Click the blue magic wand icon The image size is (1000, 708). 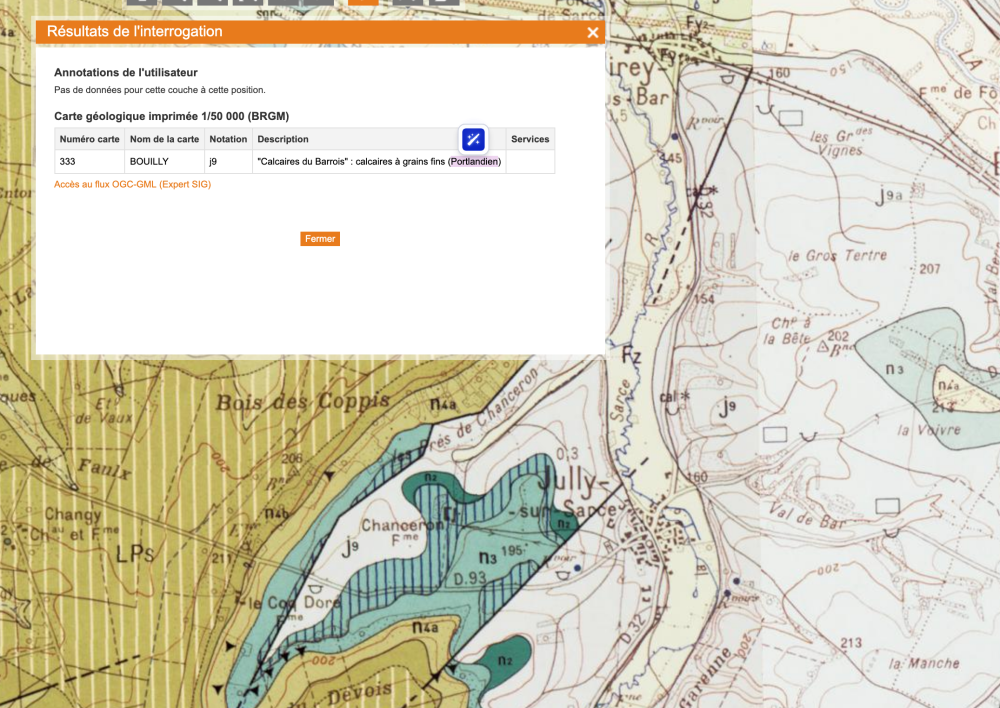(x=473, y=139)
